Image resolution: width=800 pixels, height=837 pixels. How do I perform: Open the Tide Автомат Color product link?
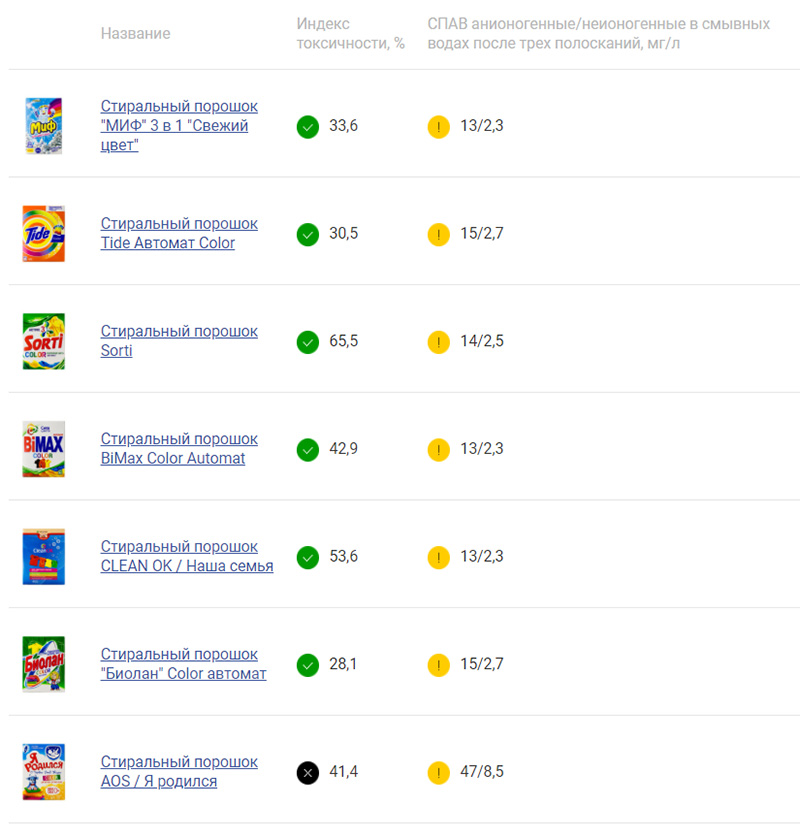179,233
